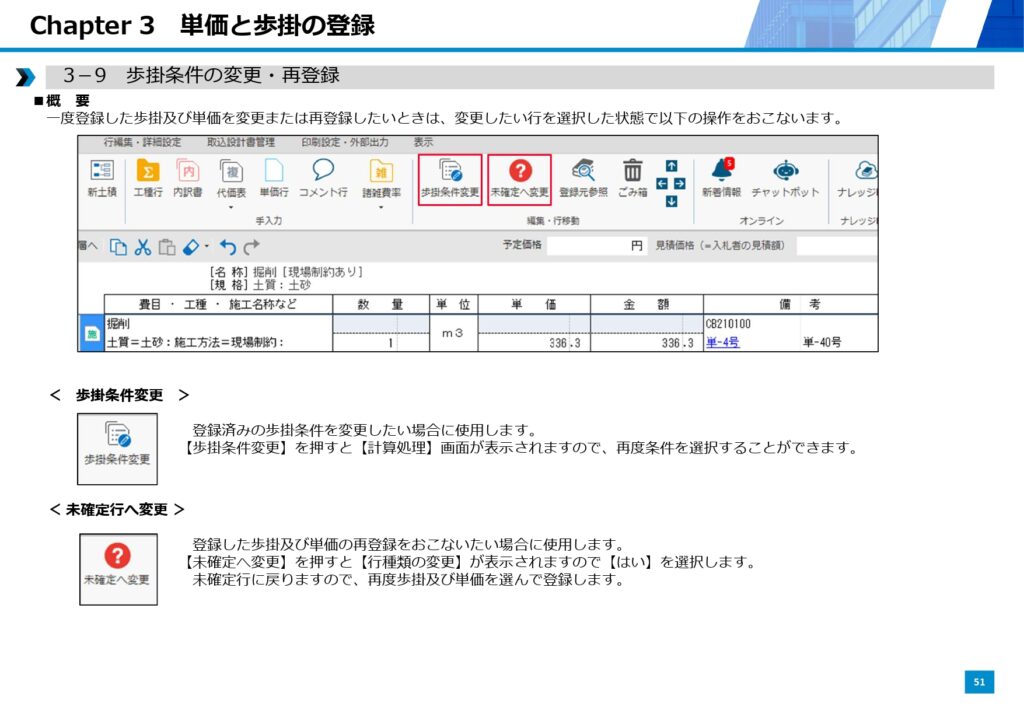Insert a 工種行 via toolbar icon
This screenshot has height=724, width=1024.
[x=148, y=172]
